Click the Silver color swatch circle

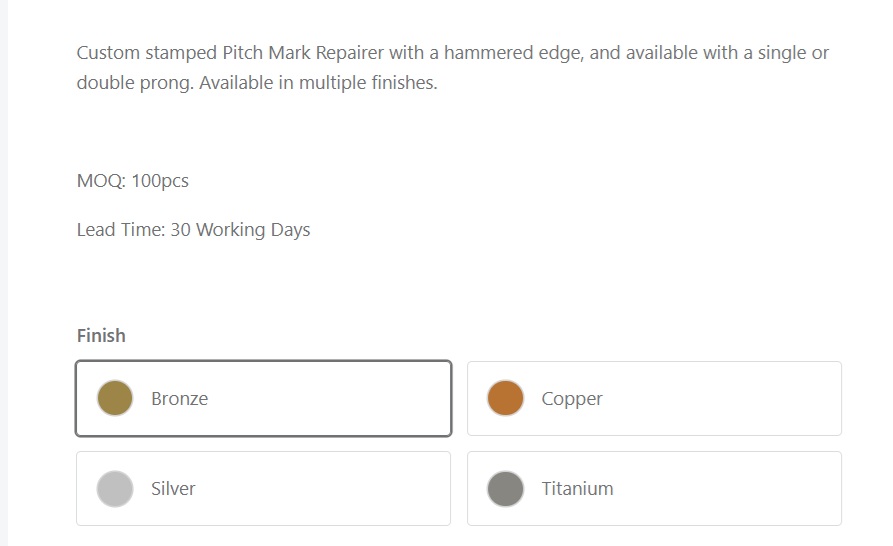tap(115, 488)
